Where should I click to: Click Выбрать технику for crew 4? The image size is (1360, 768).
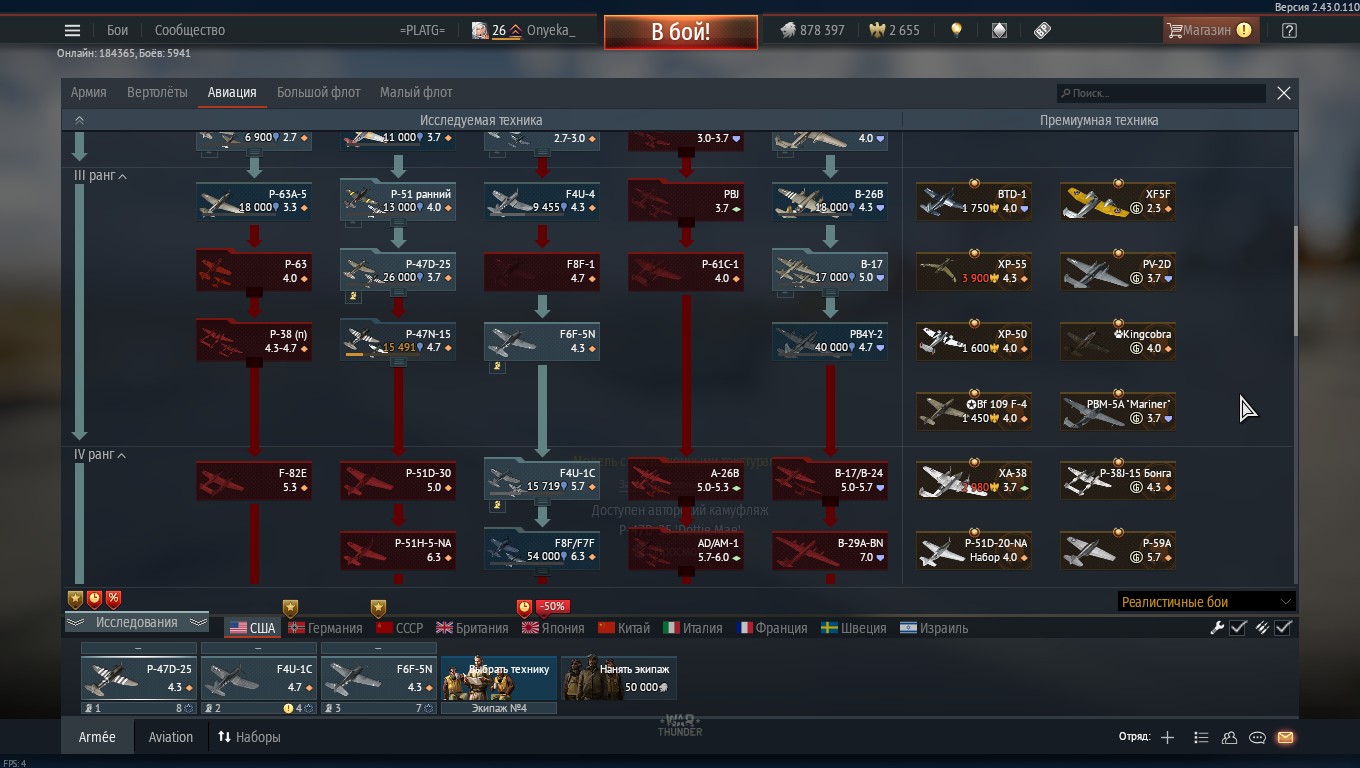pos(499,677)
